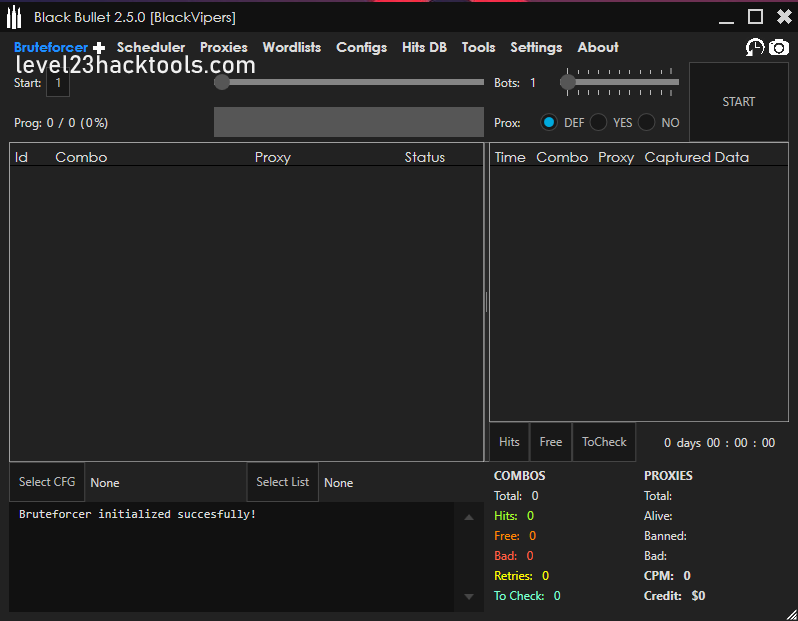
Task: Show the ToCheck results filter
Action: (x=604, y=442)
